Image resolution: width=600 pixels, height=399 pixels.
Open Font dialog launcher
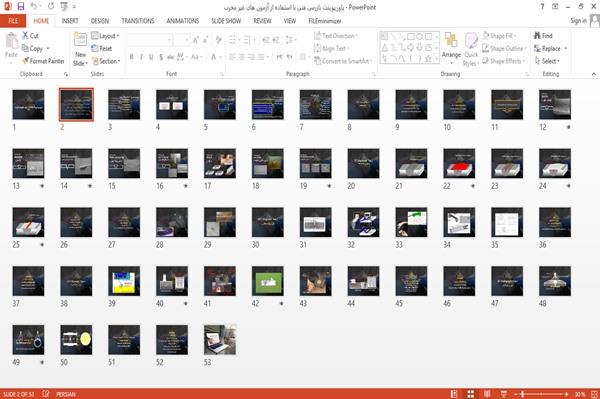click(x=222, y=74)
